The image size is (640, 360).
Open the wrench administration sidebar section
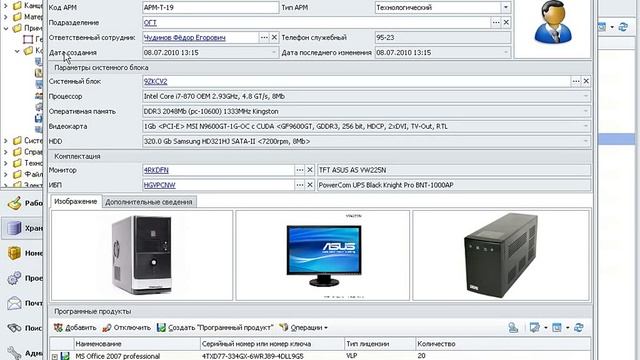point(22,353)
